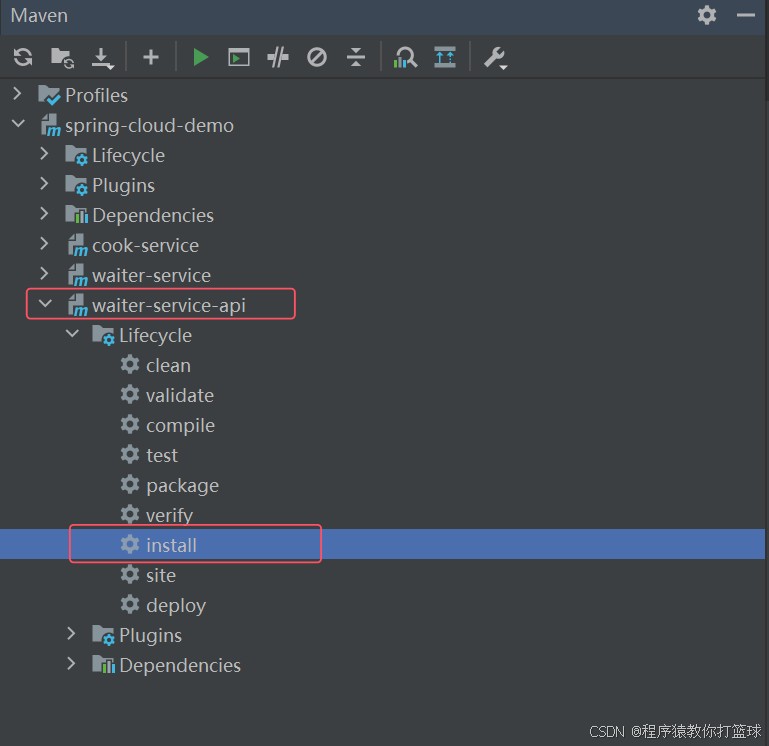
Task: Show dependencies diagram icon
Action: click(405, 58)
